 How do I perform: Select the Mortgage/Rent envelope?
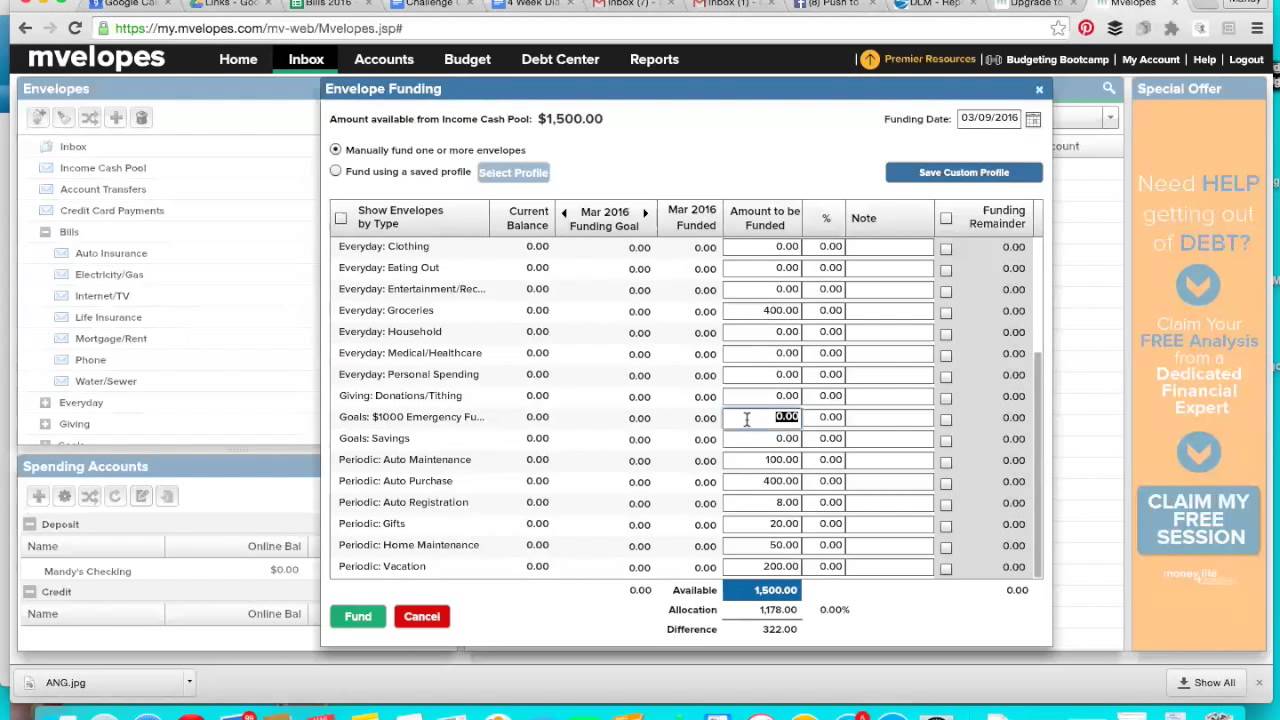click(x=111, y=339)
